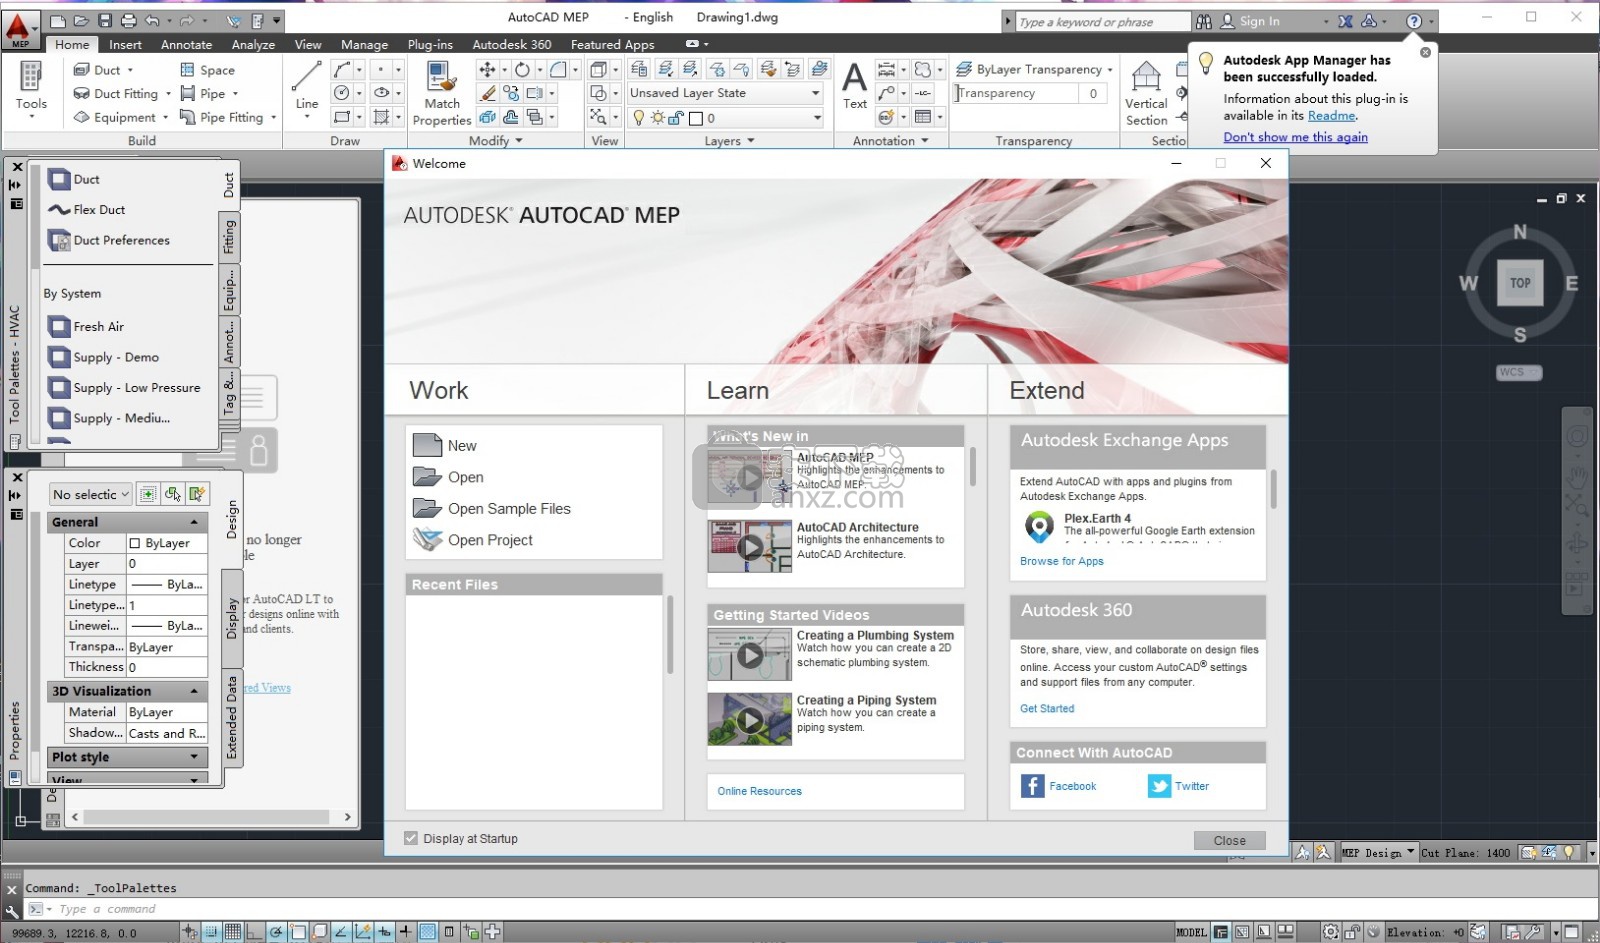Viewport: 1600px width, 943px height.
Task: Toggle layer 0 on/off lightbulb icon
Action: click(x=639, y=118)
